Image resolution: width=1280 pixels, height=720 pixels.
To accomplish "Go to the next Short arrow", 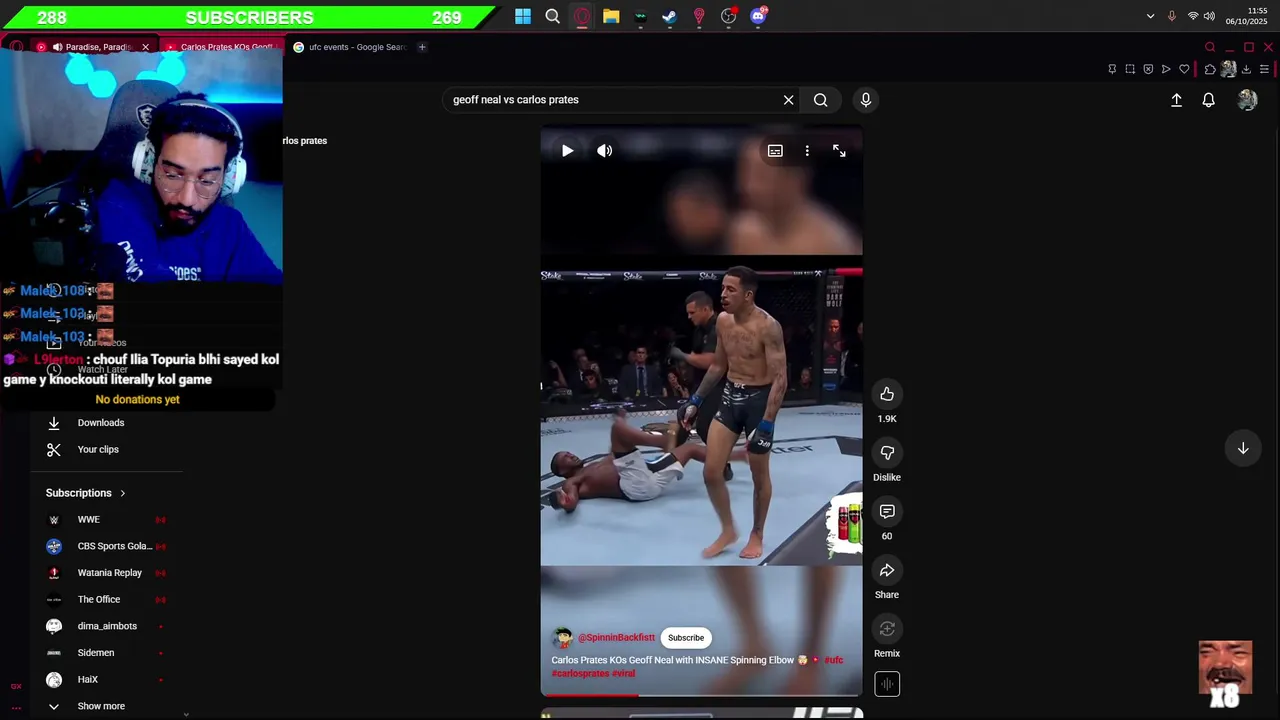I will click(1243, 449).
